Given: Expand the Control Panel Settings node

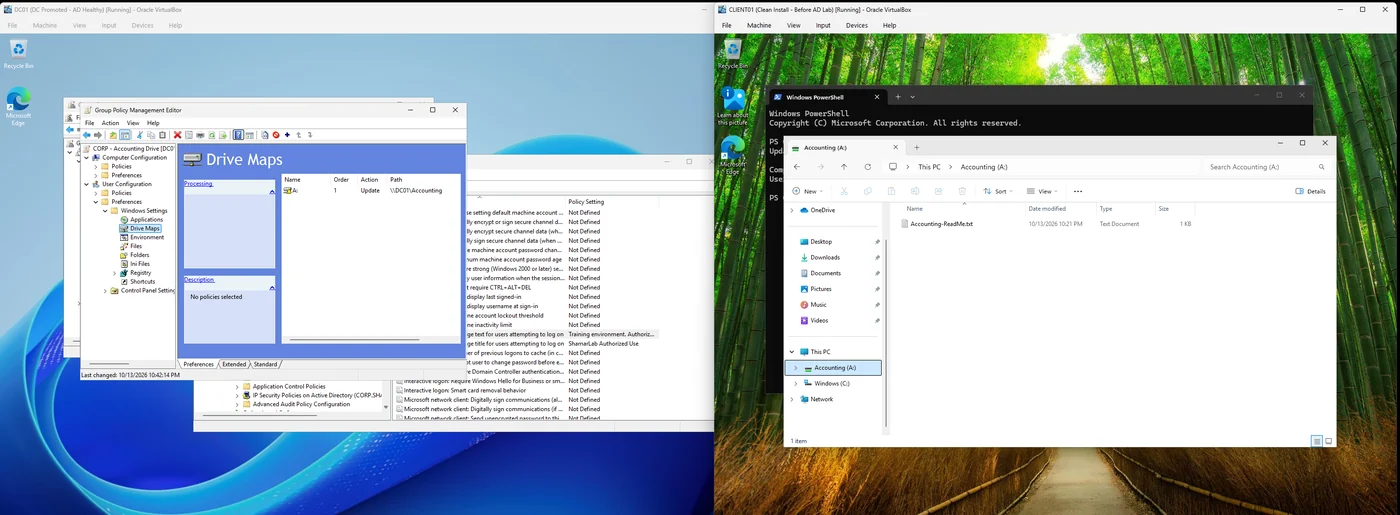Looking at the screenshot, I should coord(105,290).
